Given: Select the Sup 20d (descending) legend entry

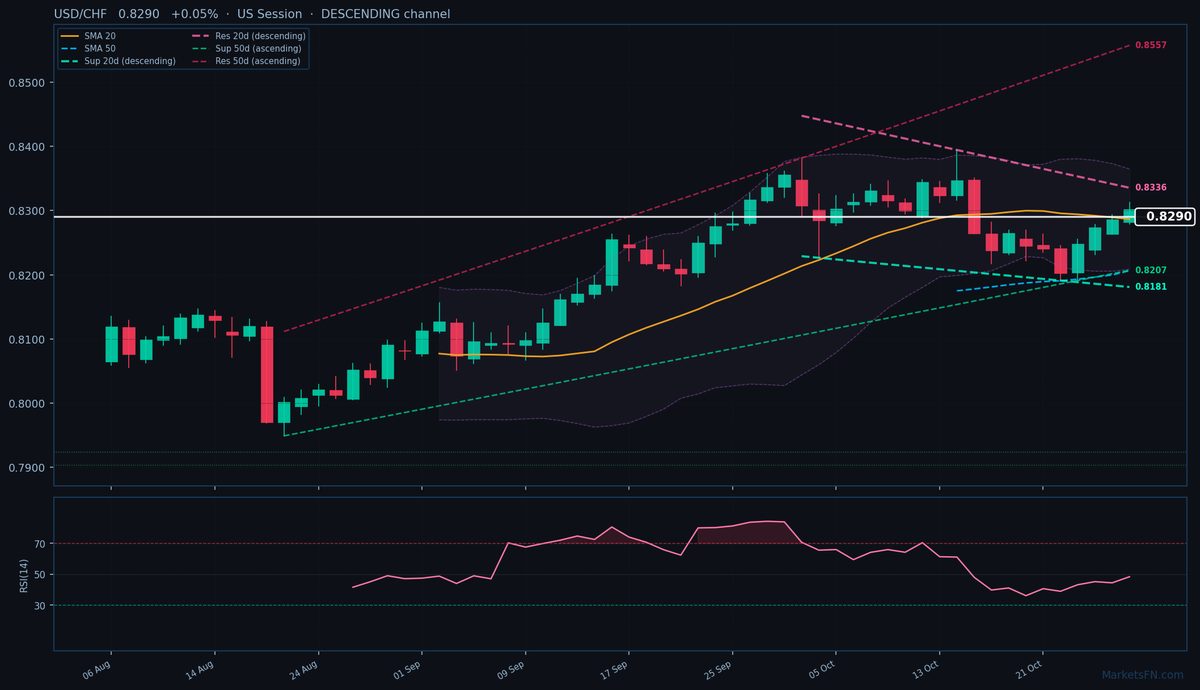Looking at the screenshot, I should [118, 61].
